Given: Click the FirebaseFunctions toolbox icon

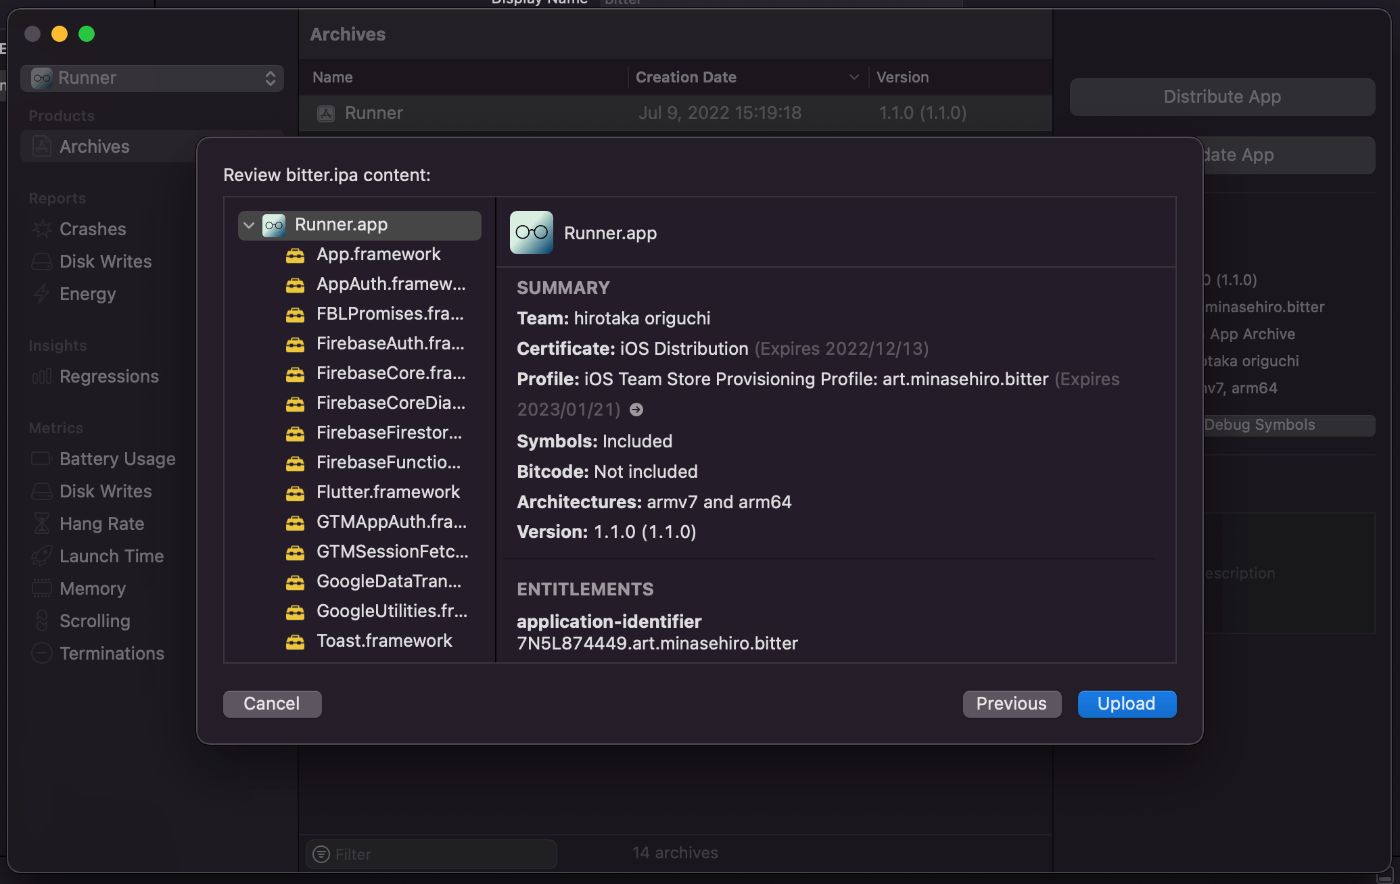Looking at the screenshot, I should coord(295,463).
